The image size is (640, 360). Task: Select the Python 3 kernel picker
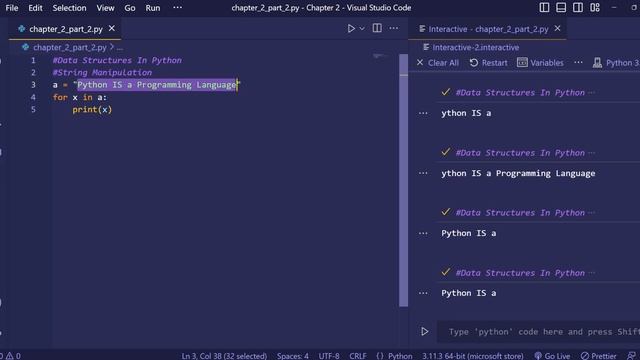pyautogui.click(x=616, y=63)
